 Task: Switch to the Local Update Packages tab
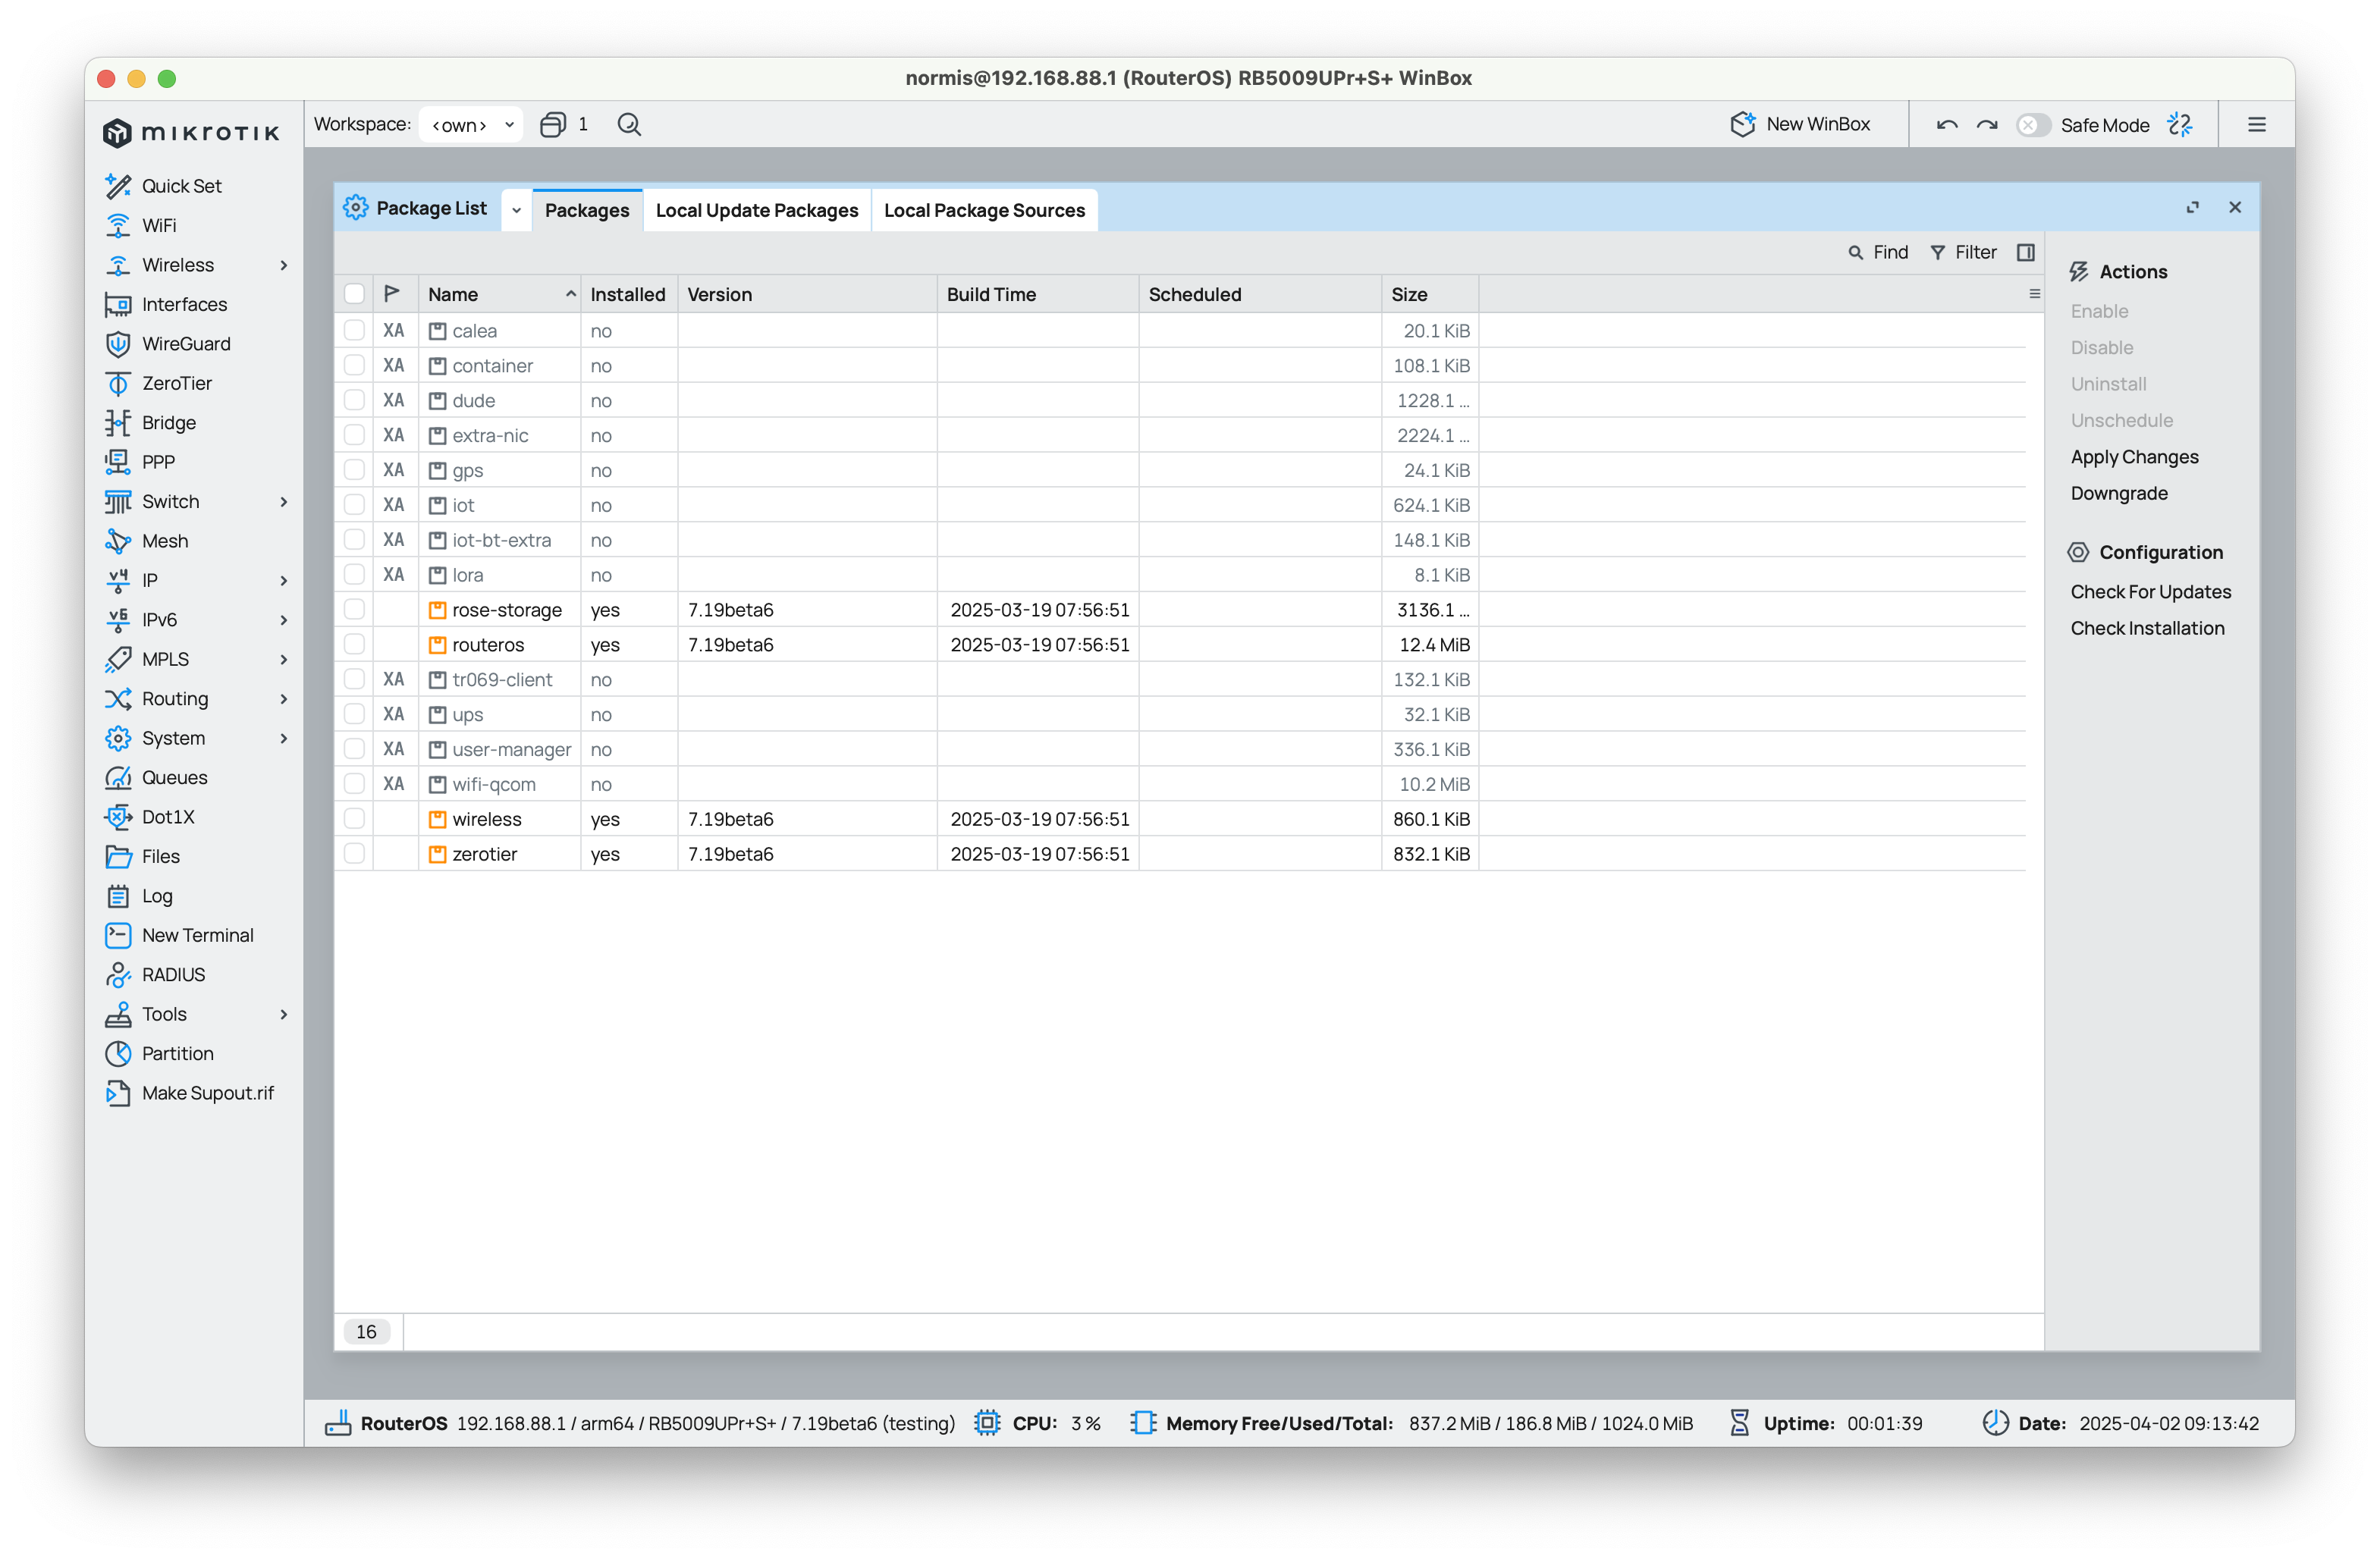point(756,210)
